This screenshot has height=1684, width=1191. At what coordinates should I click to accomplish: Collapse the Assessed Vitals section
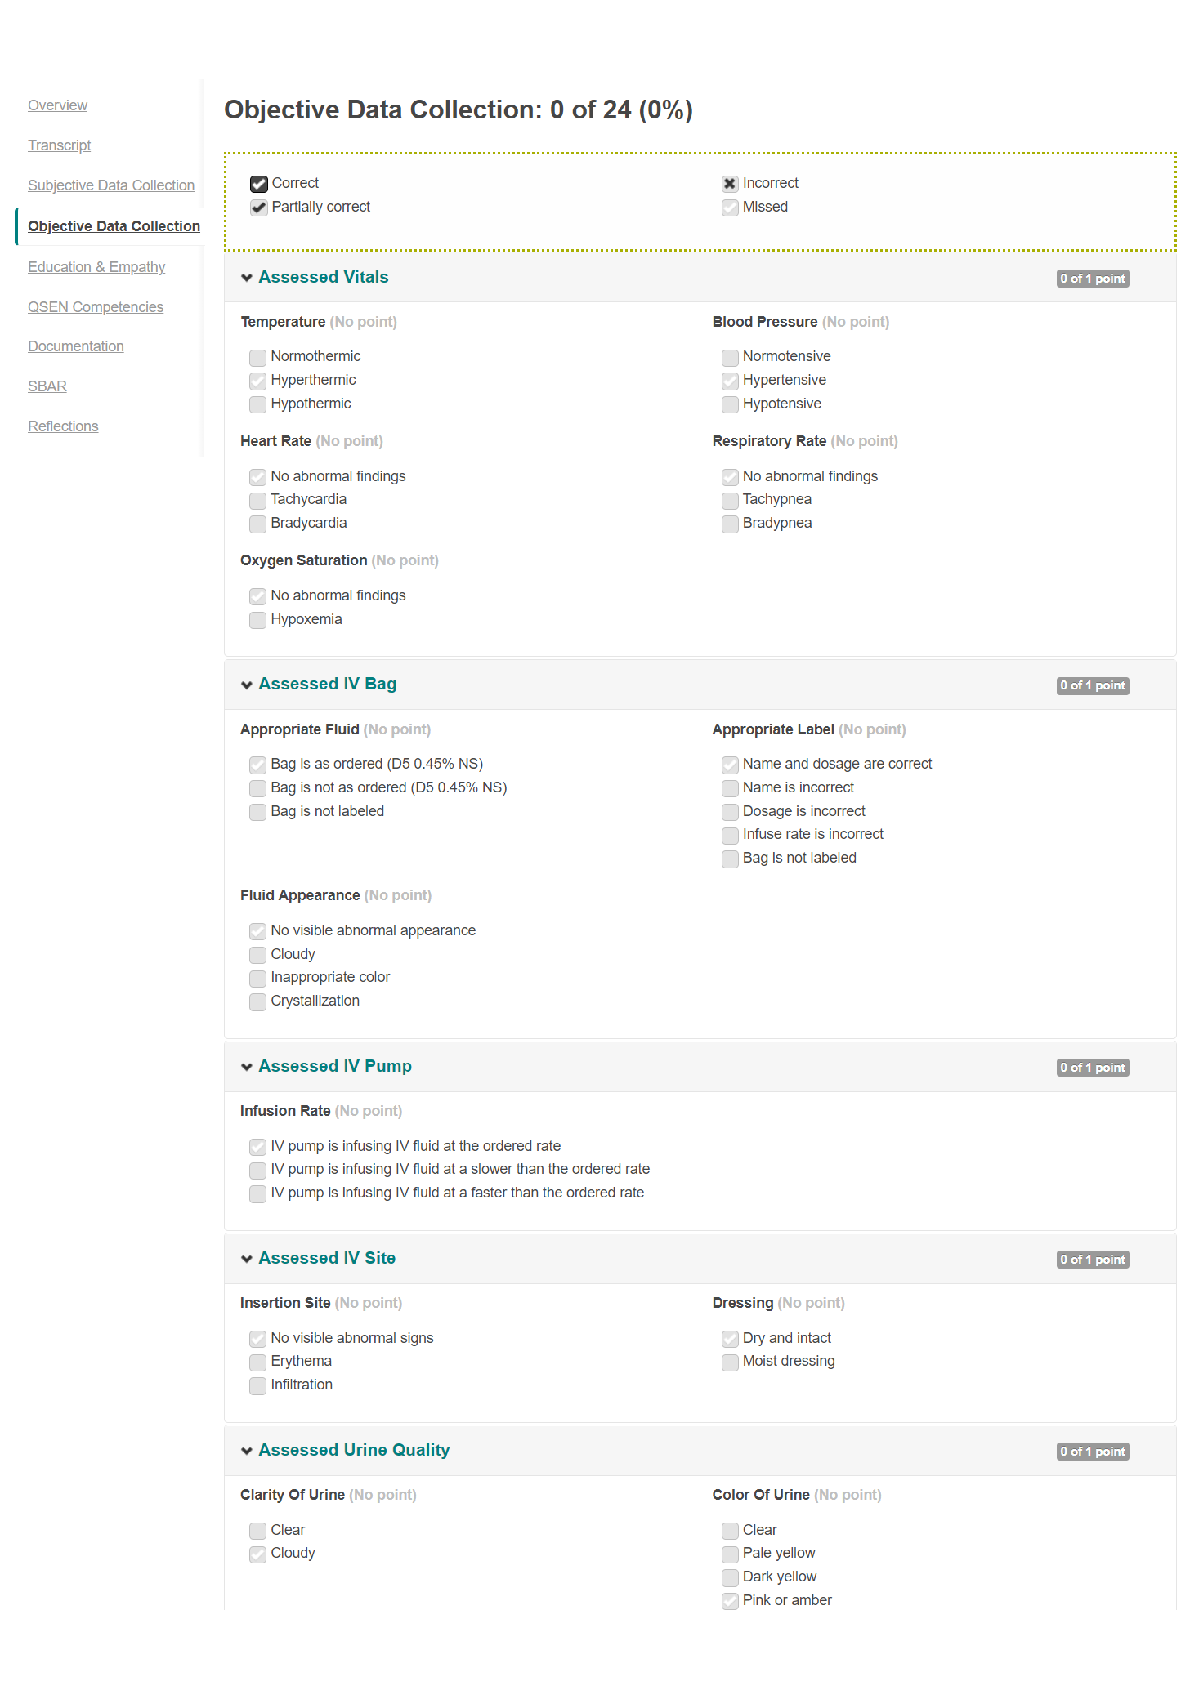pyautogui.click(x=247, y=278)
